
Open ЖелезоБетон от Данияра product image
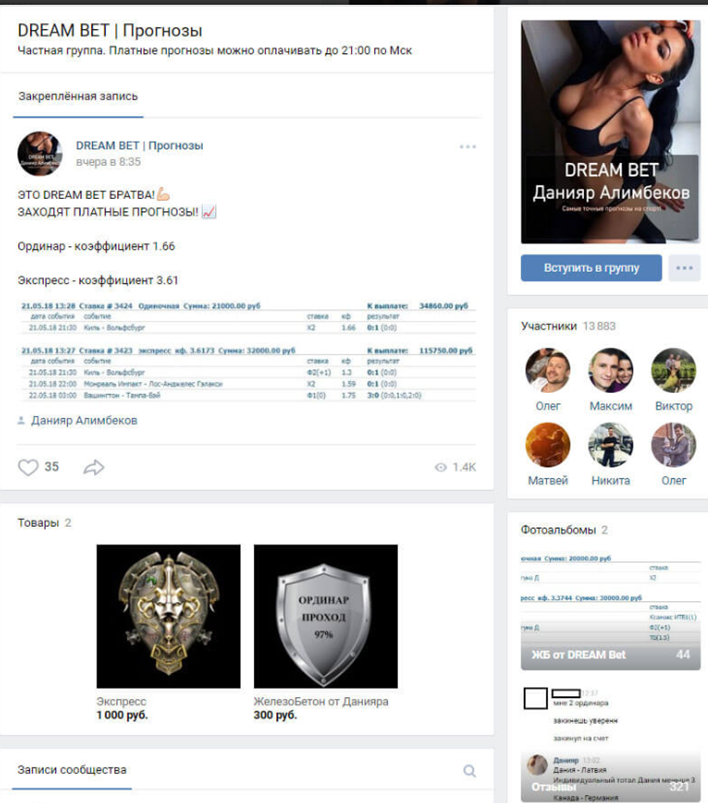326,616
